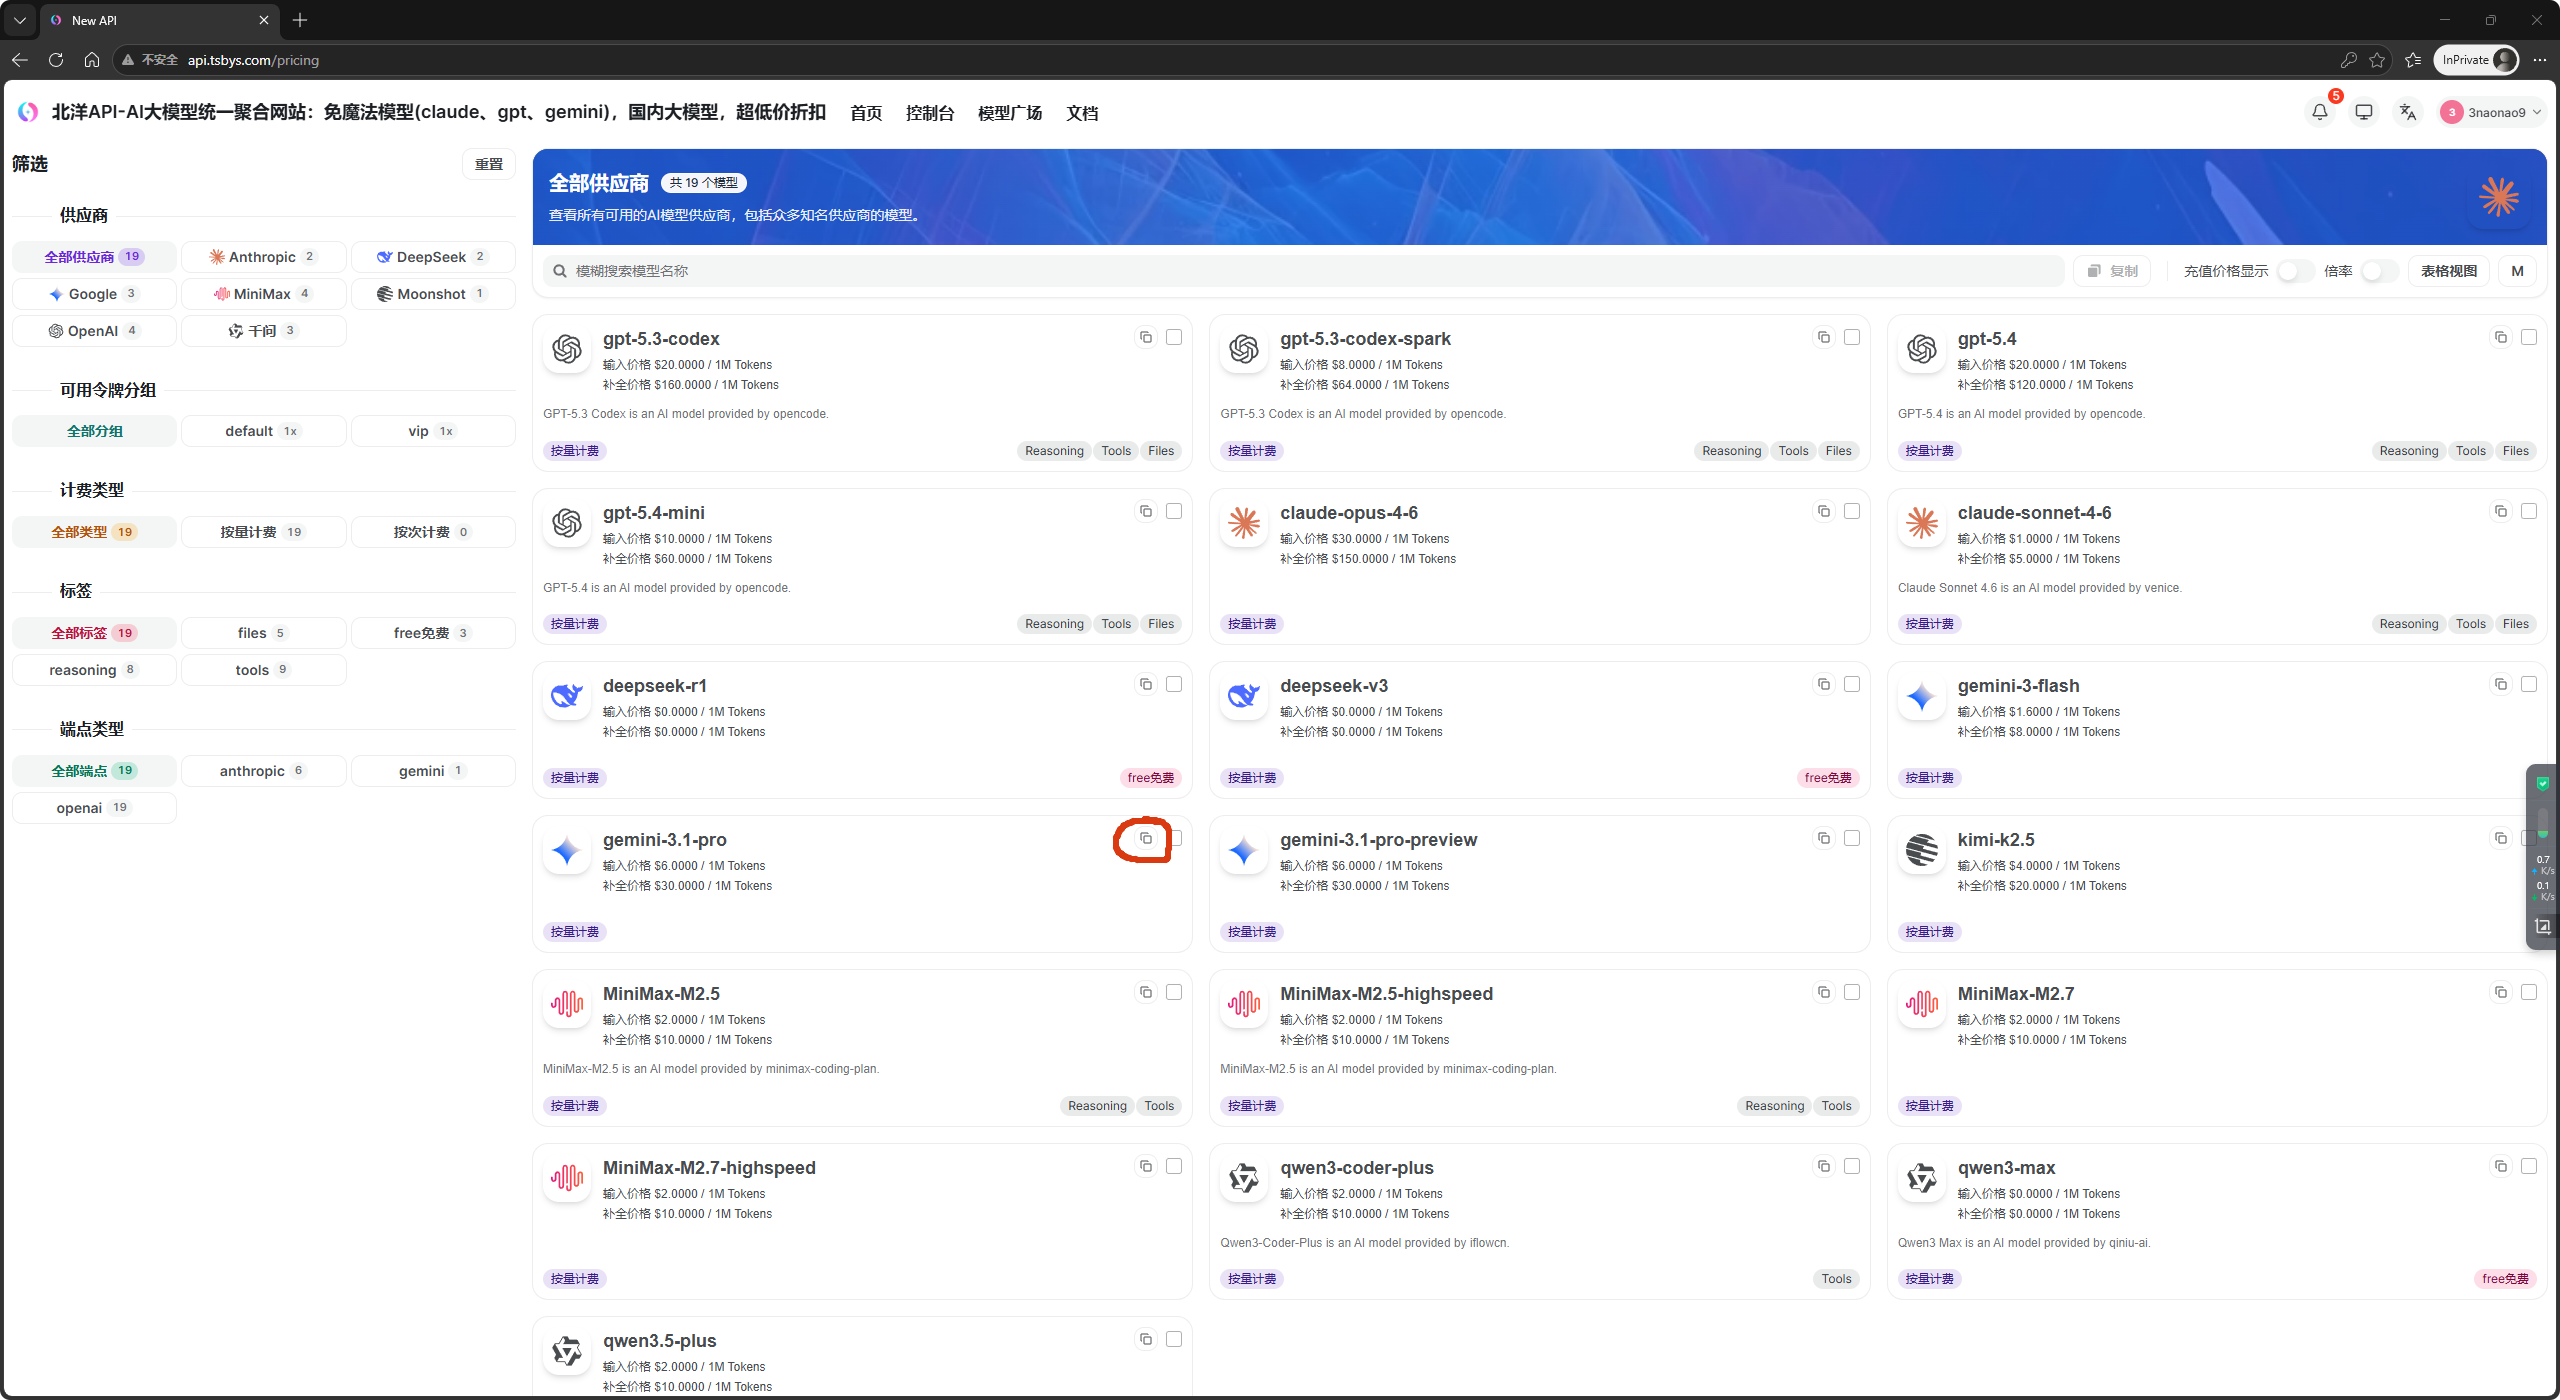2560x1400 pixels.
Task: Tick the MiniMax-M2.5 card checkbox
Action: [1174, 992]
